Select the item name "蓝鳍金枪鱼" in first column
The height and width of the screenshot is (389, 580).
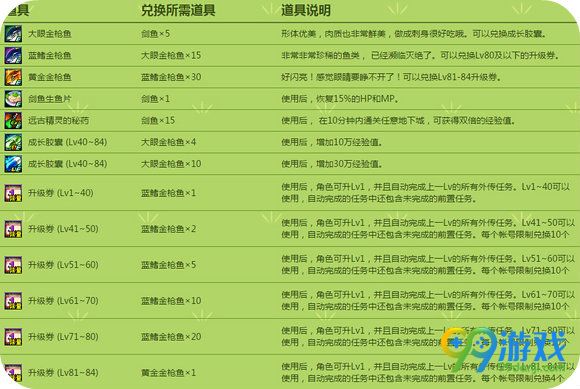point(50,55)
